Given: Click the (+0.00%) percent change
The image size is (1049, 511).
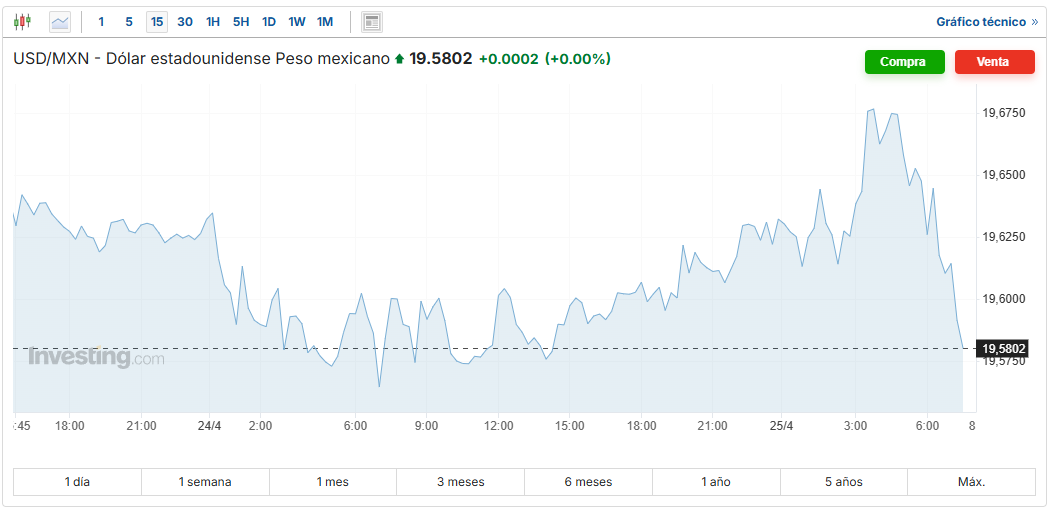Looking at the screenshot, I should click(578, 59).
